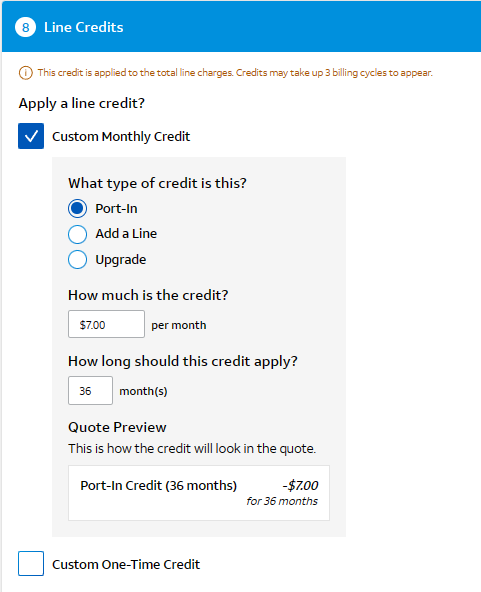The height and width of the screenshot is (592, 481).
Task: Click the Port-In Credit quote preview box
Action: (x=199, y=493)
